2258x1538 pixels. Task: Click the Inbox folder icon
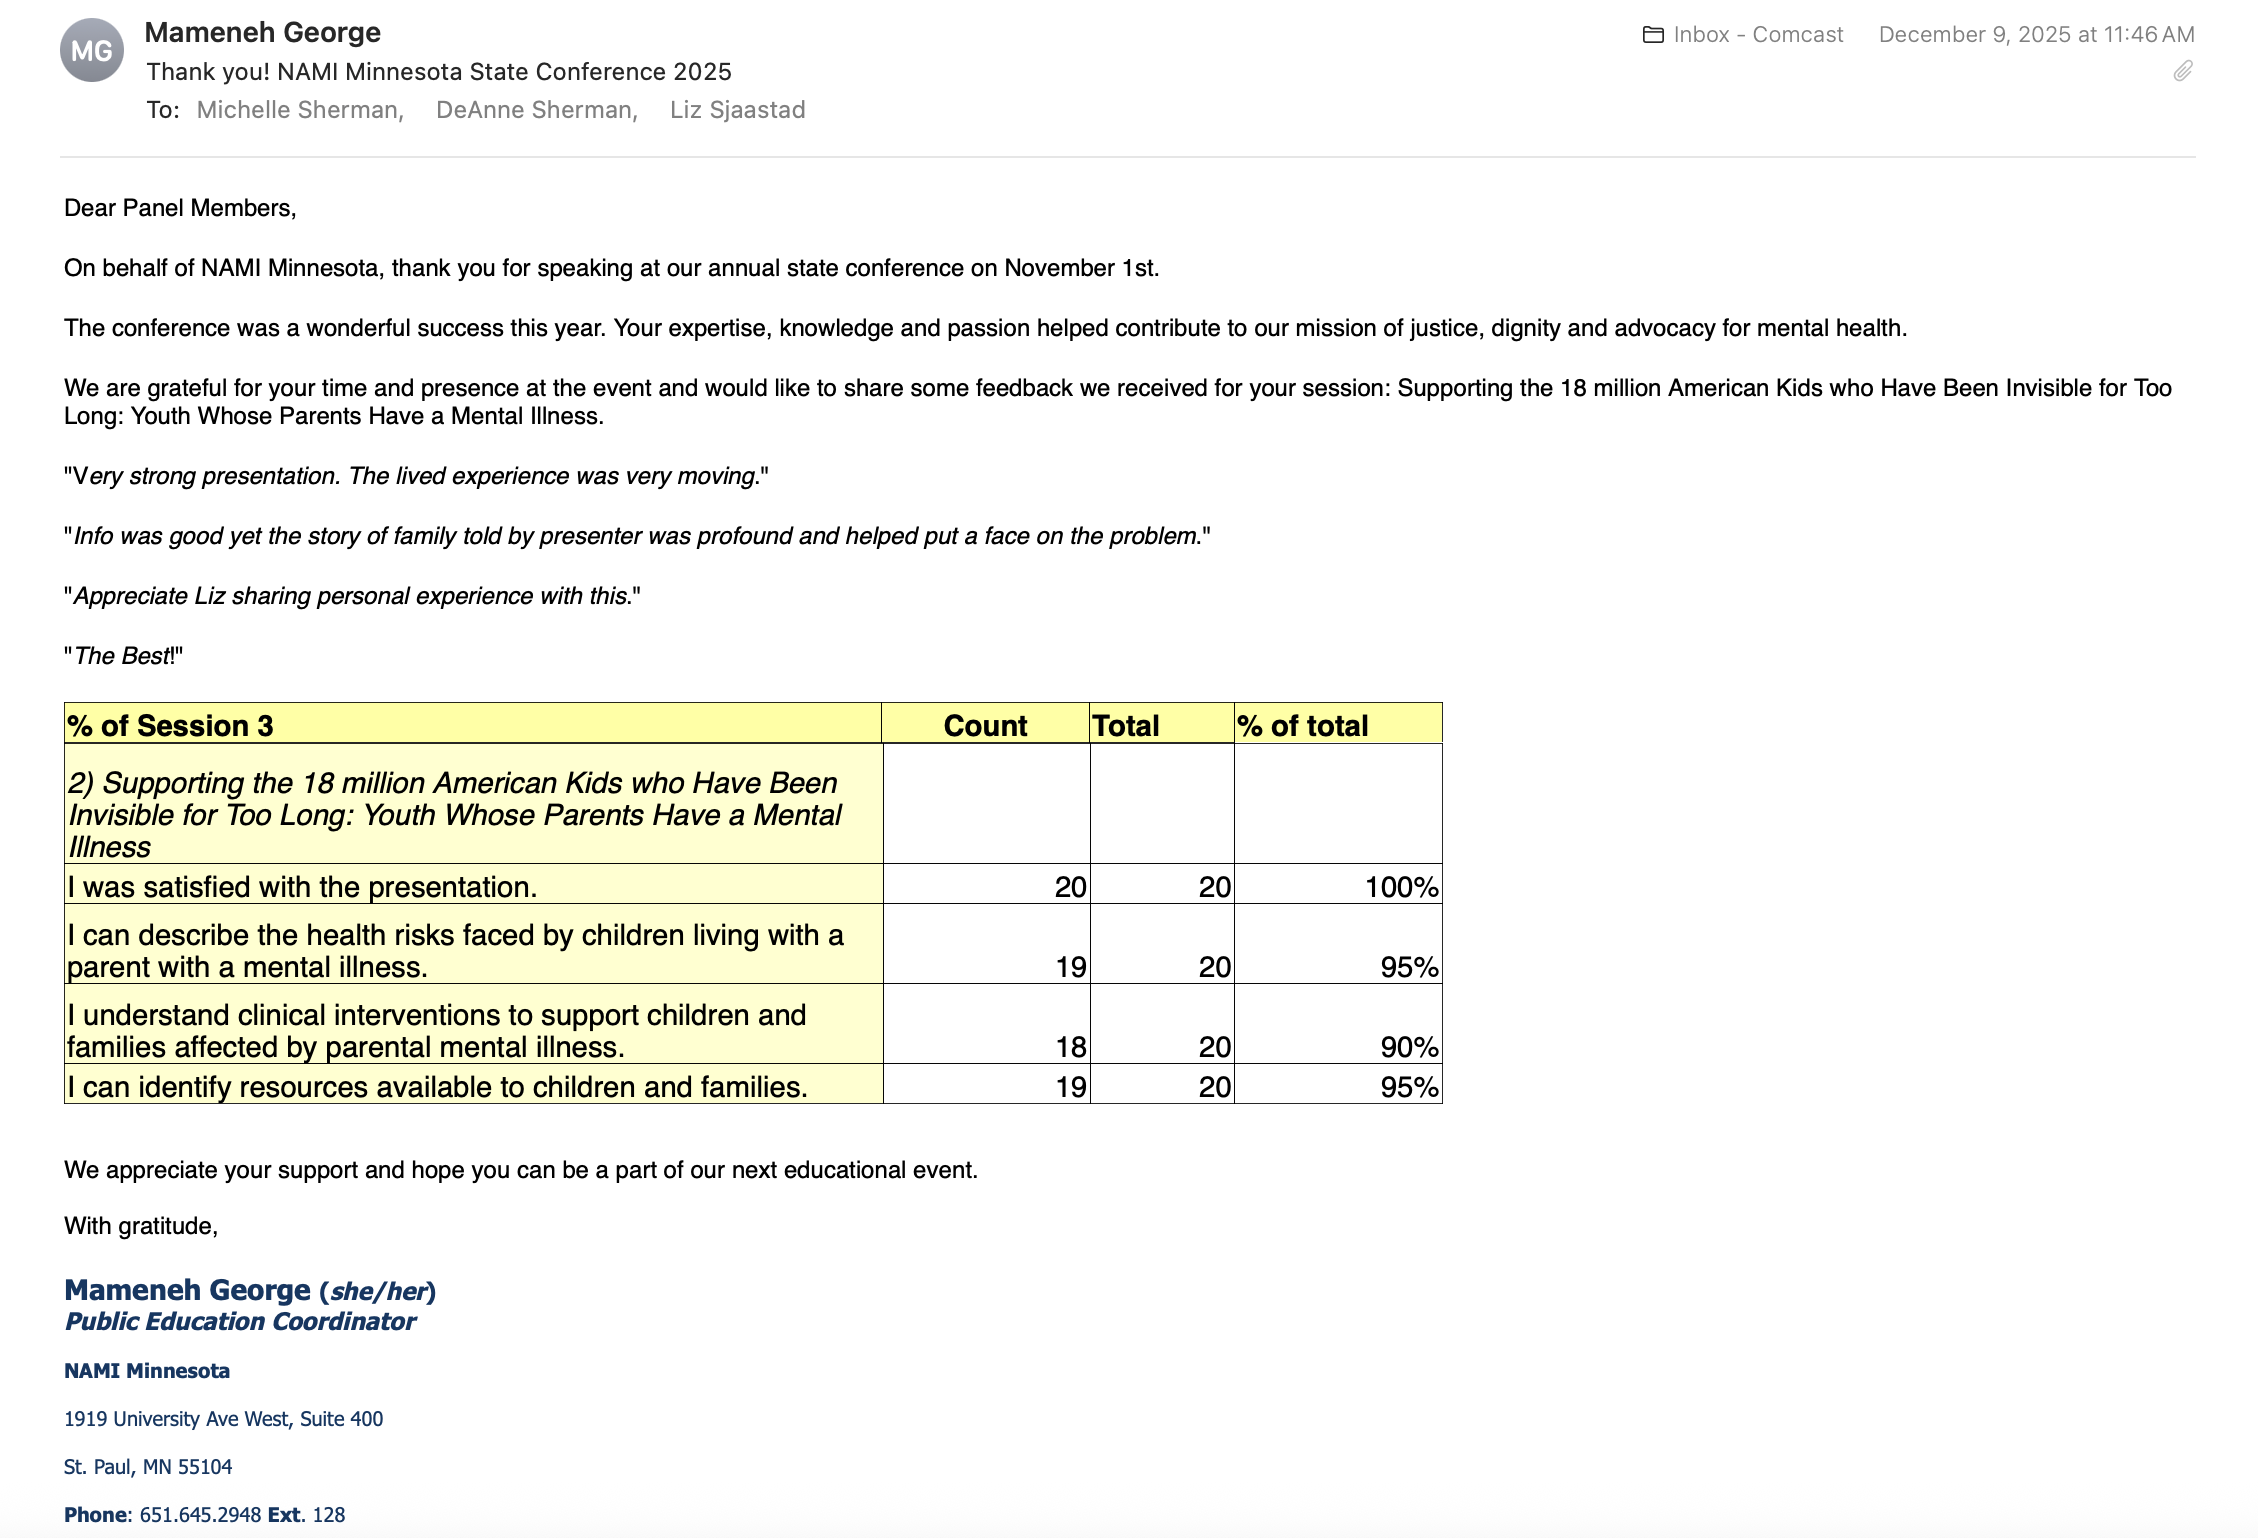click(x=1653, y=35)
